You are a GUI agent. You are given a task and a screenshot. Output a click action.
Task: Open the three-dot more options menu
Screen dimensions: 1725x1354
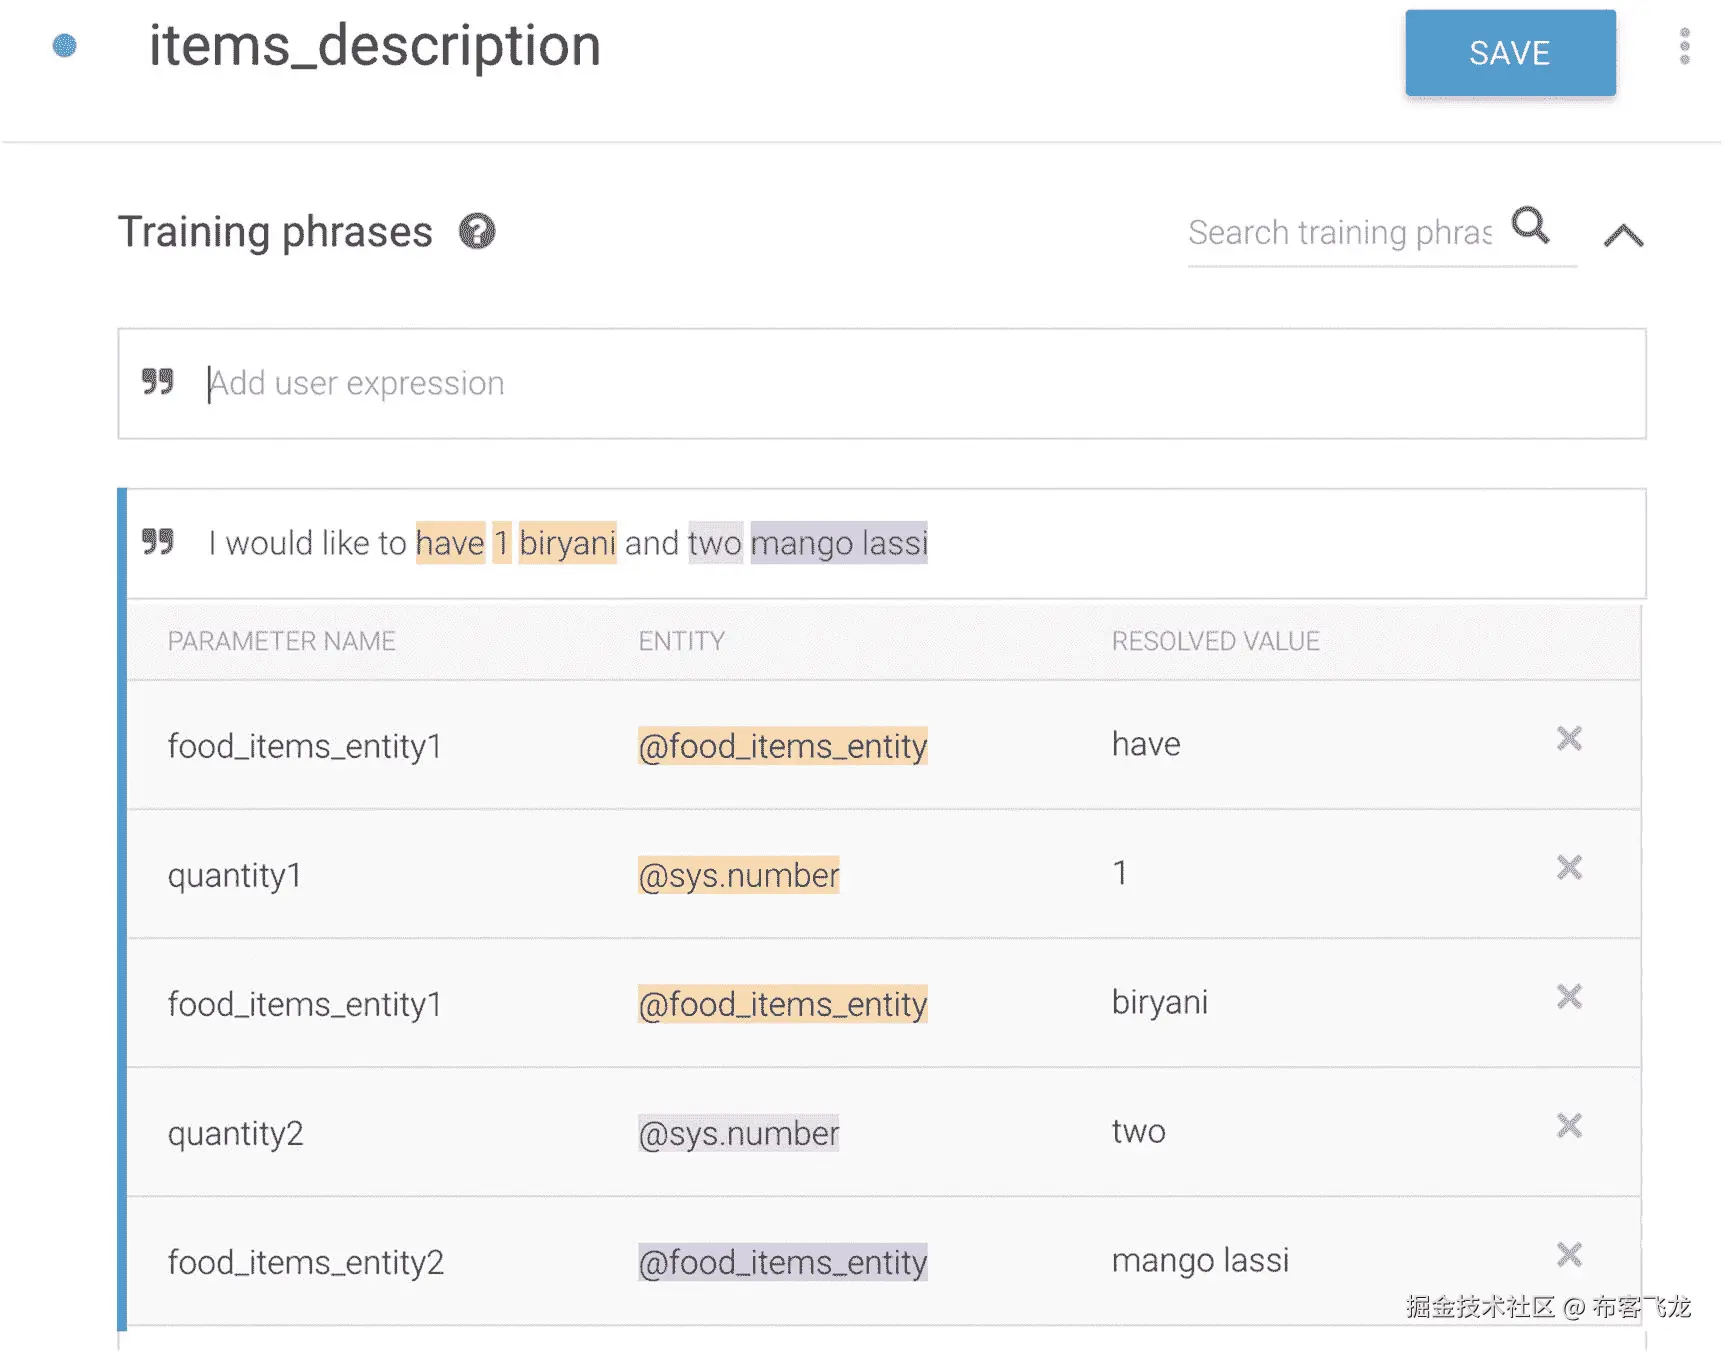click(x=1684, y=46)
